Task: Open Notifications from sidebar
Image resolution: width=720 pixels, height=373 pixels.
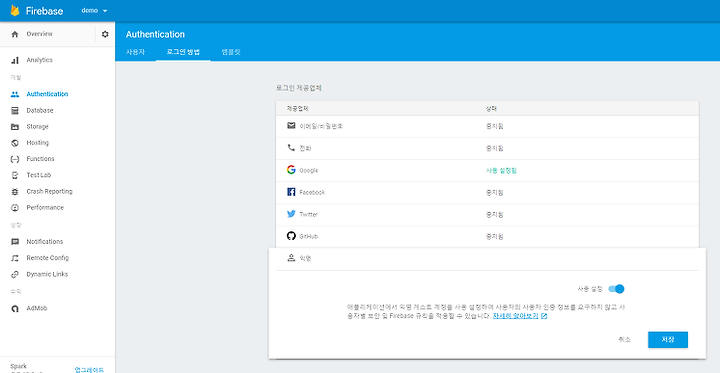Action: 45,242
